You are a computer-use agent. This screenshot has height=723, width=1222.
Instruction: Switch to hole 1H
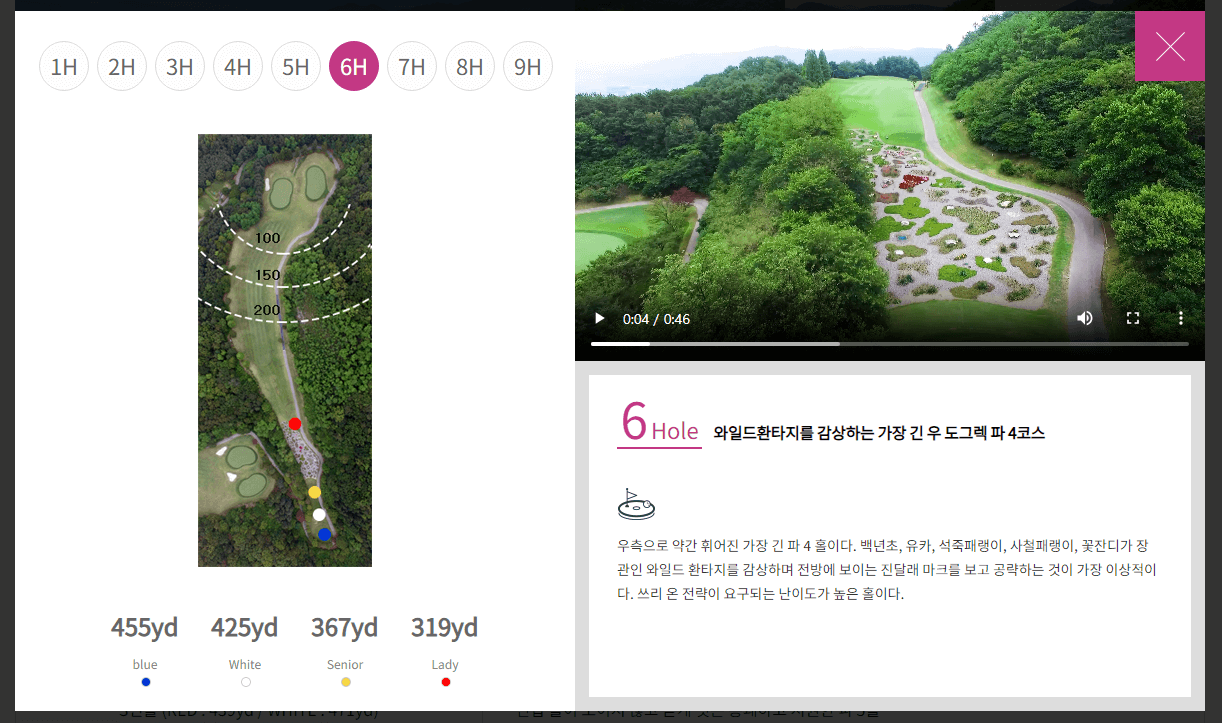point(64,66)
